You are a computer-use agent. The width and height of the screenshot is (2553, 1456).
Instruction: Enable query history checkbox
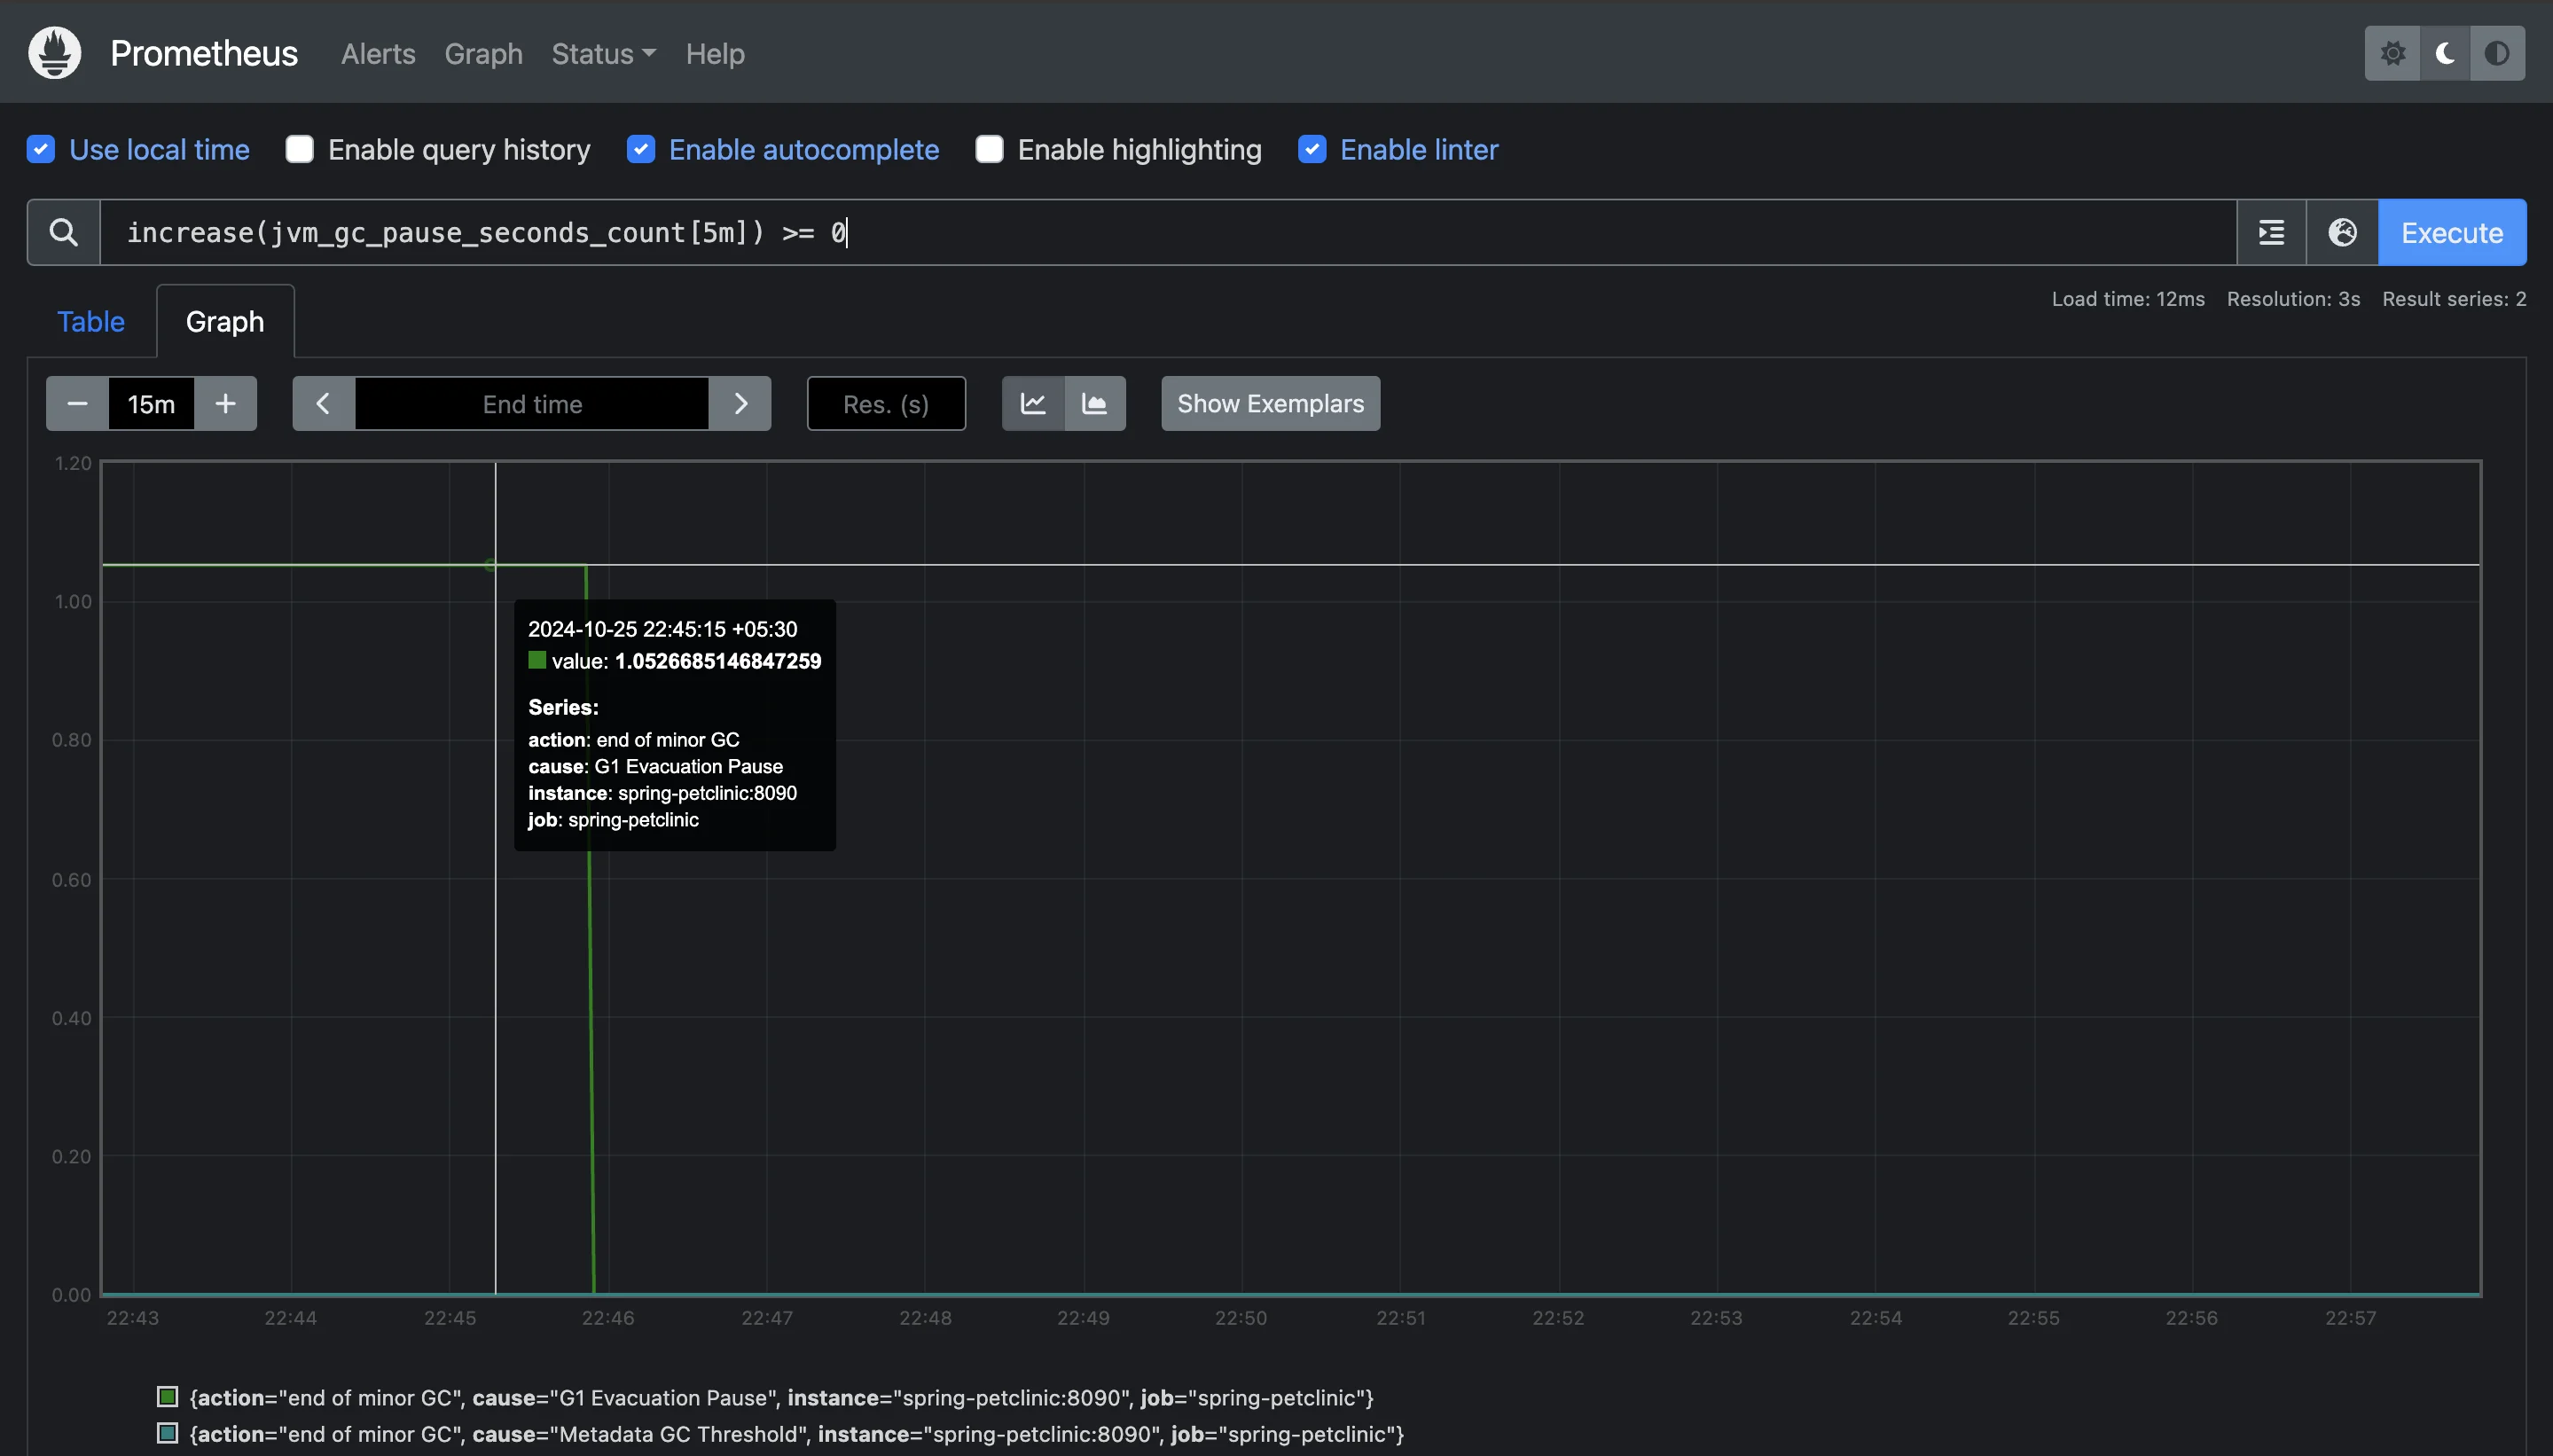point(300,149)
